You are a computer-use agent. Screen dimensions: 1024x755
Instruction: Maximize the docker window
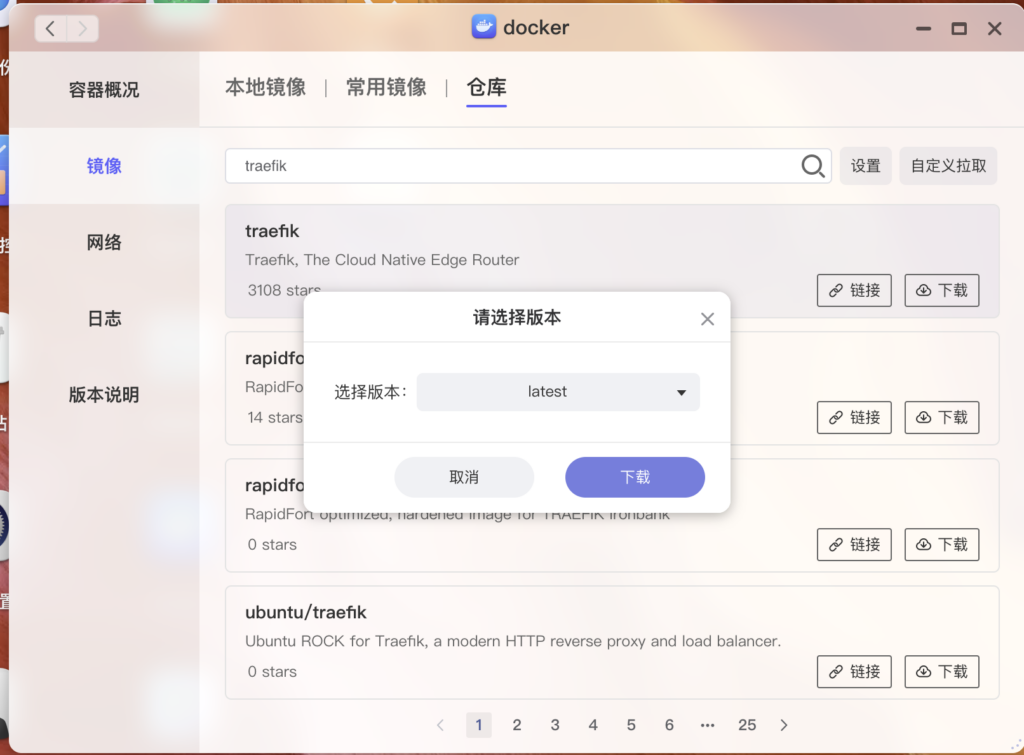click(x=959, y=29)
